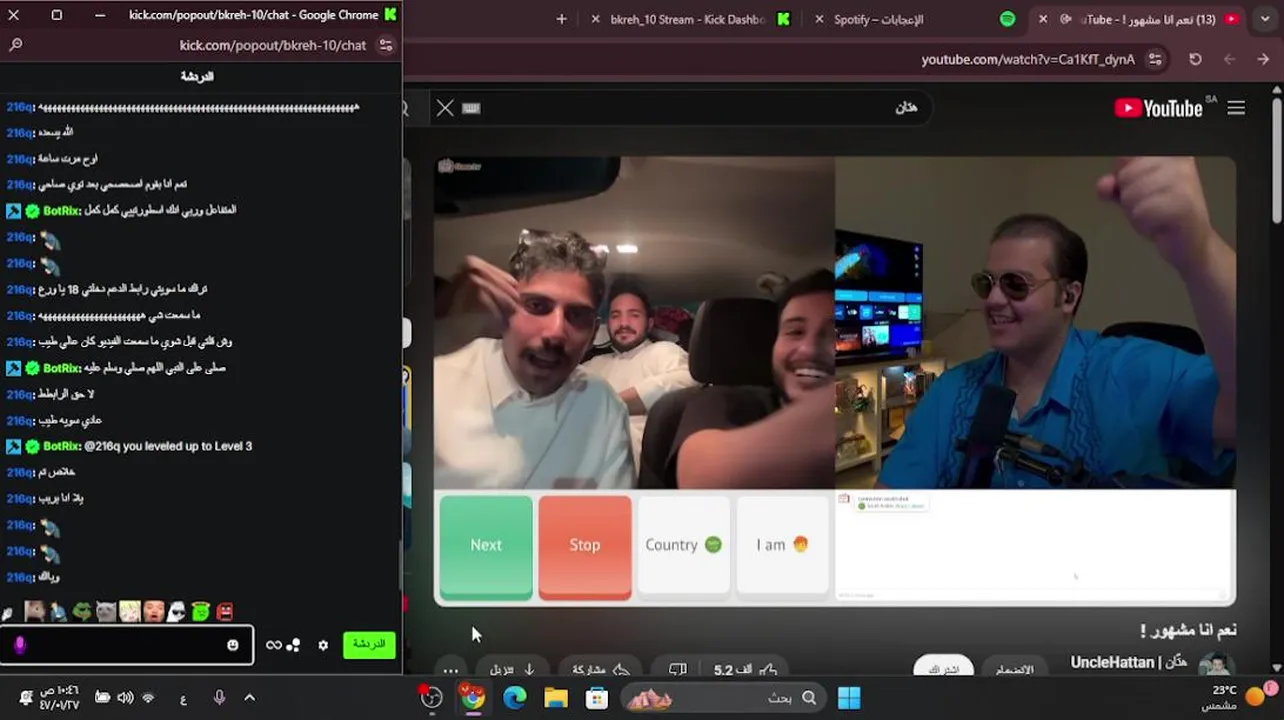
Task: Show hidden system tray icons chevron
Action: (249, 698)
